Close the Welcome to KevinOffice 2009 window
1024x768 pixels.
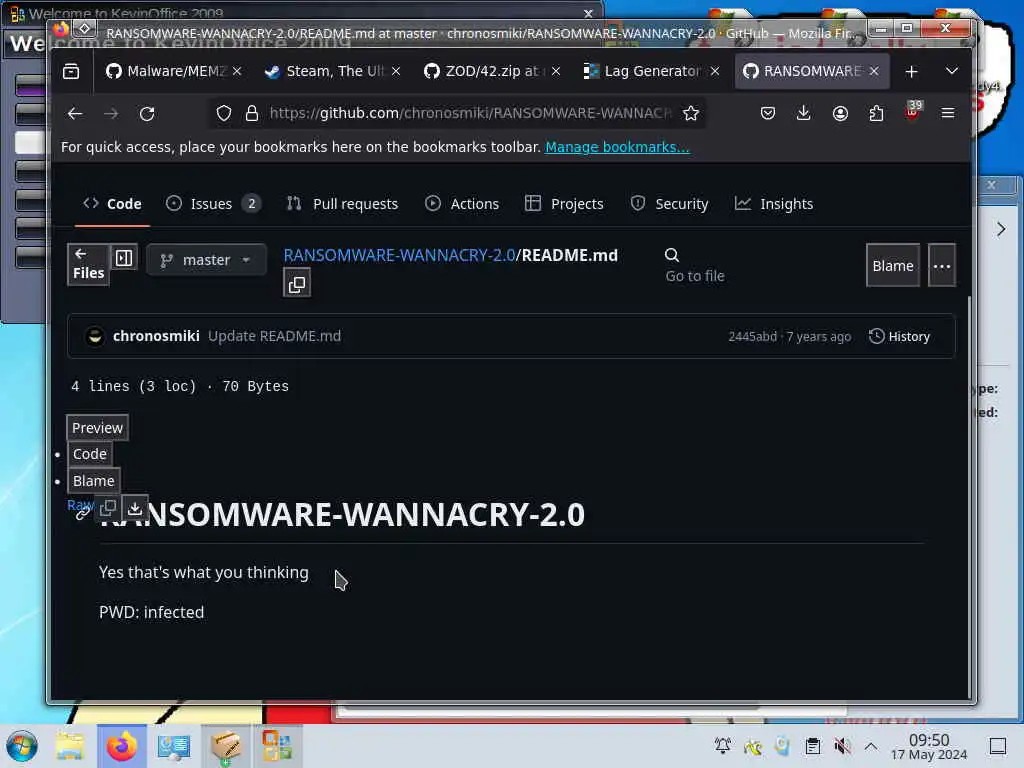pyautogui.click(x=588, y=13)
